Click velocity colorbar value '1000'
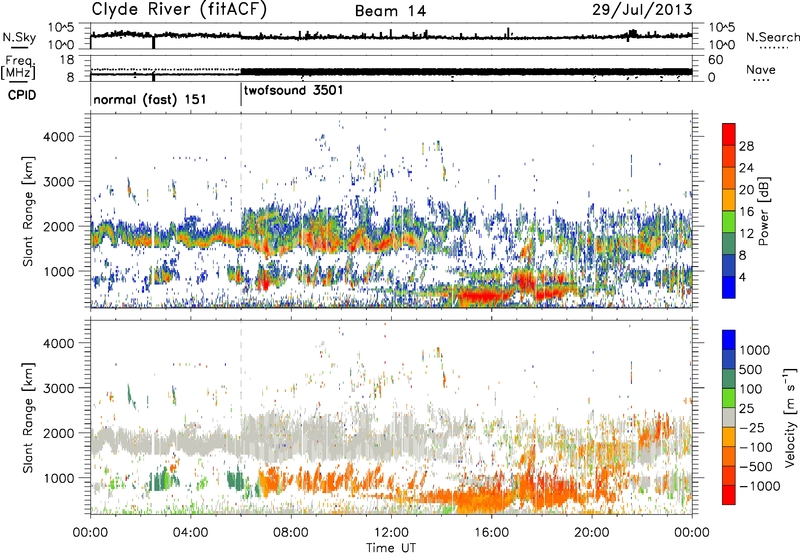The image size is (800, 554). pyautogui.click(x=754, y=350)
